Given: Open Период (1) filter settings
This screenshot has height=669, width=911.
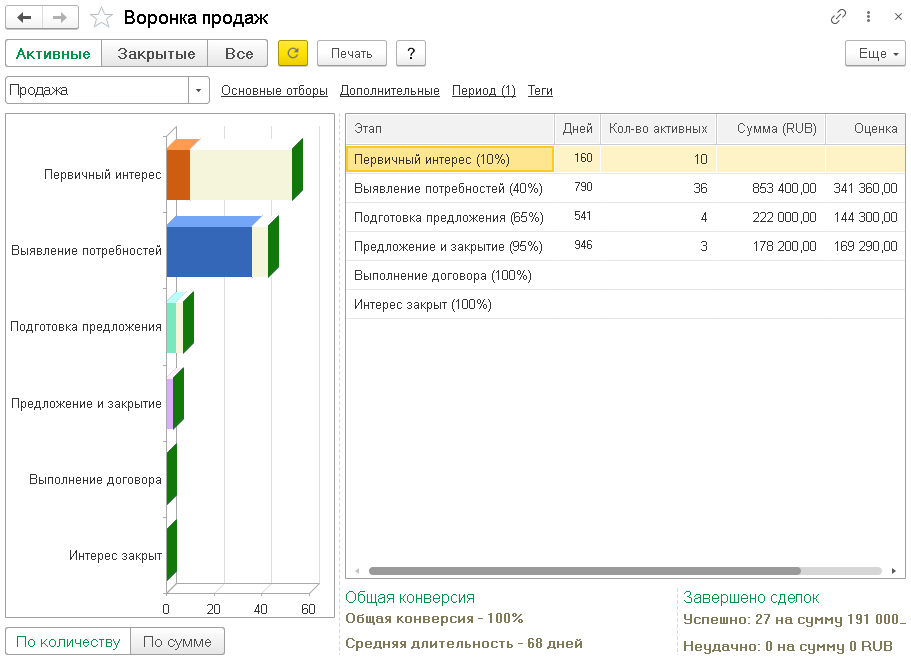Looking at the screenshot, I should click(483, 91).
